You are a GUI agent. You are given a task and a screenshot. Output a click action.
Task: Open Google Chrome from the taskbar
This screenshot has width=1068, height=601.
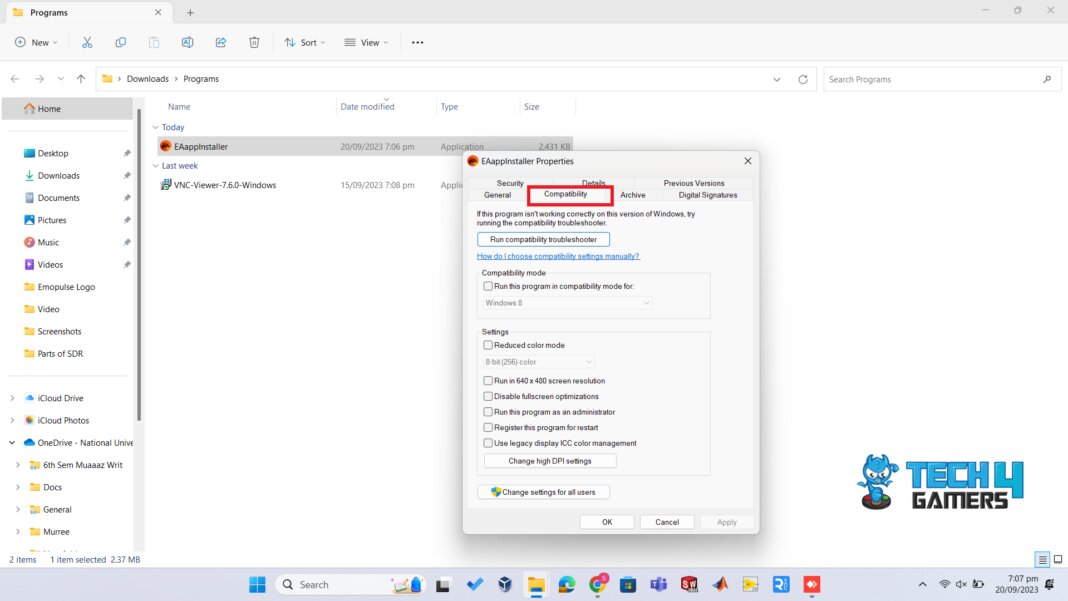coord(597,584)
